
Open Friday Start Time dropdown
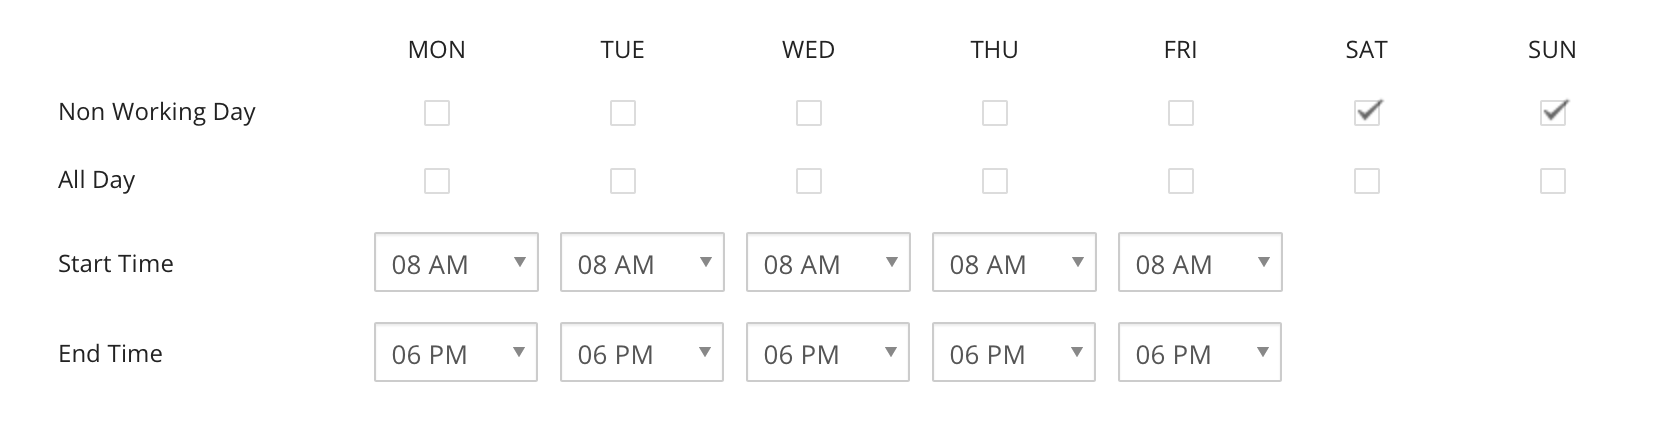pos(1200,263)
